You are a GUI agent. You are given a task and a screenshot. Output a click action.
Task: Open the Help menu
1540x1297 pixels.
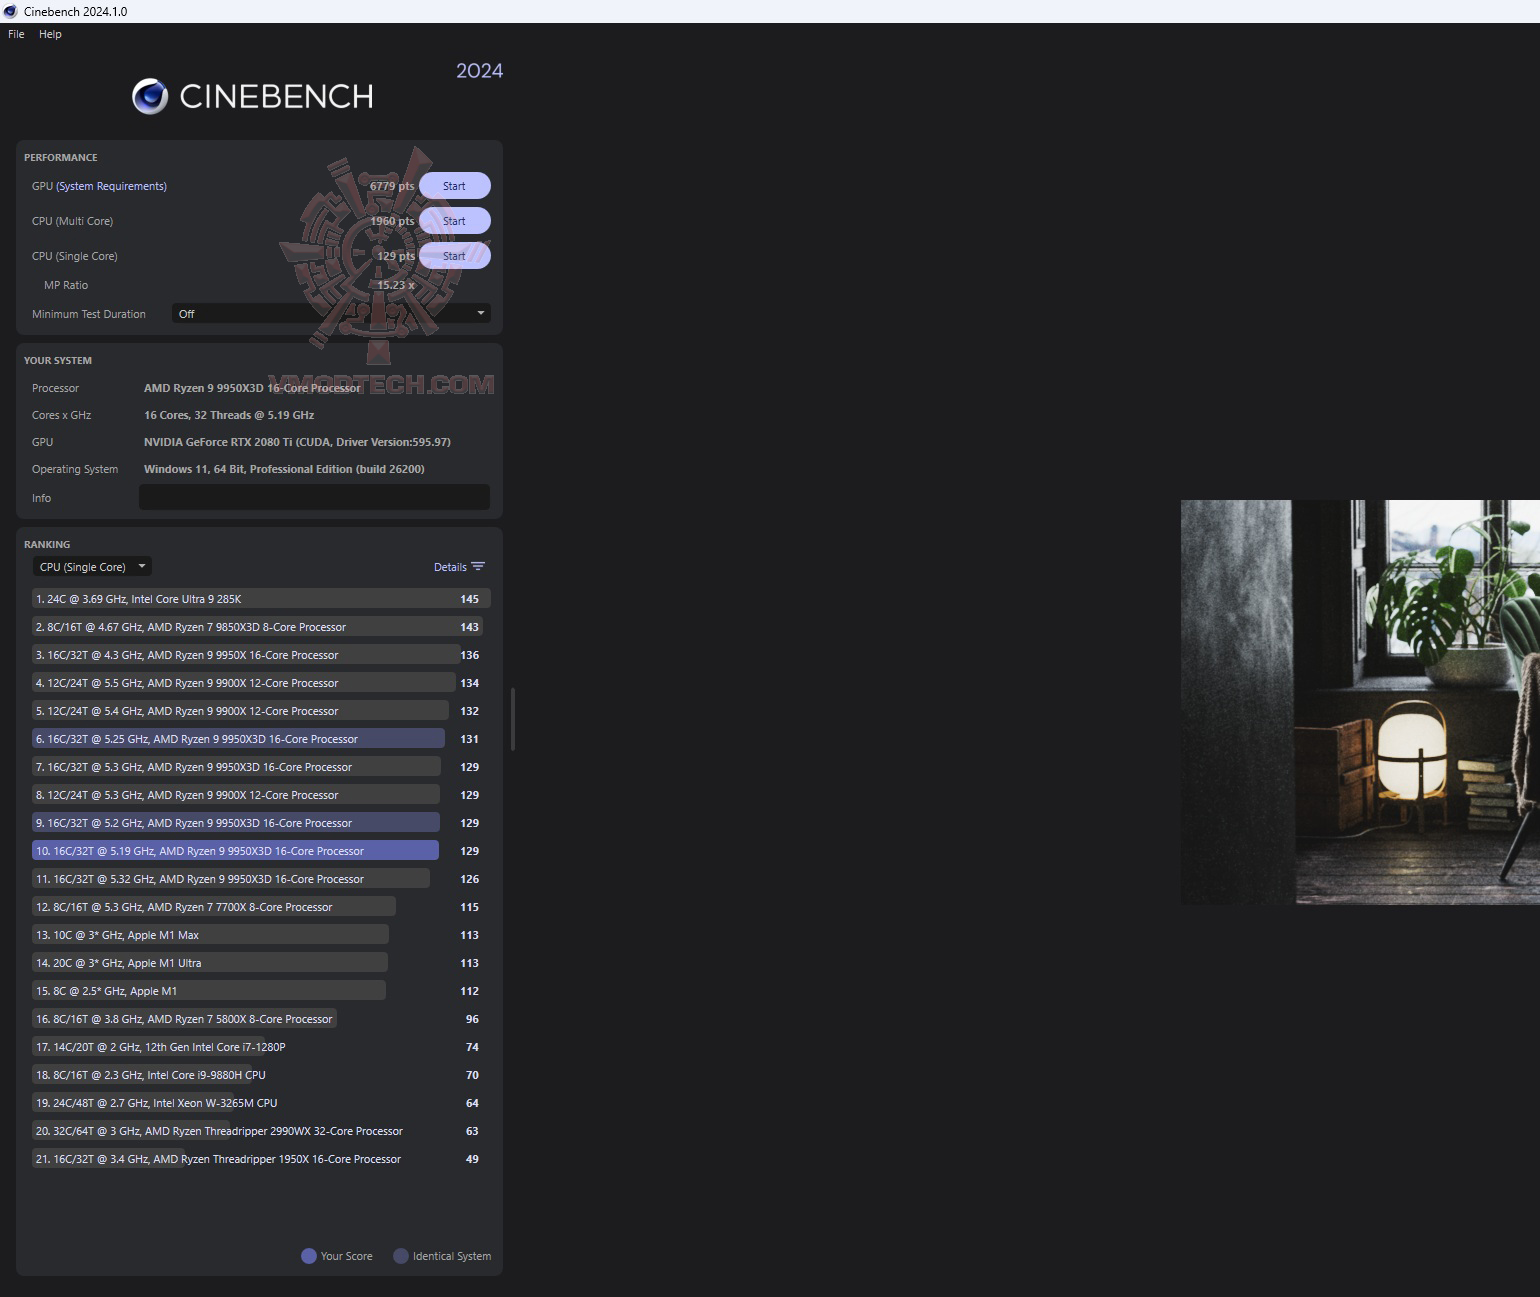[50, 34]
